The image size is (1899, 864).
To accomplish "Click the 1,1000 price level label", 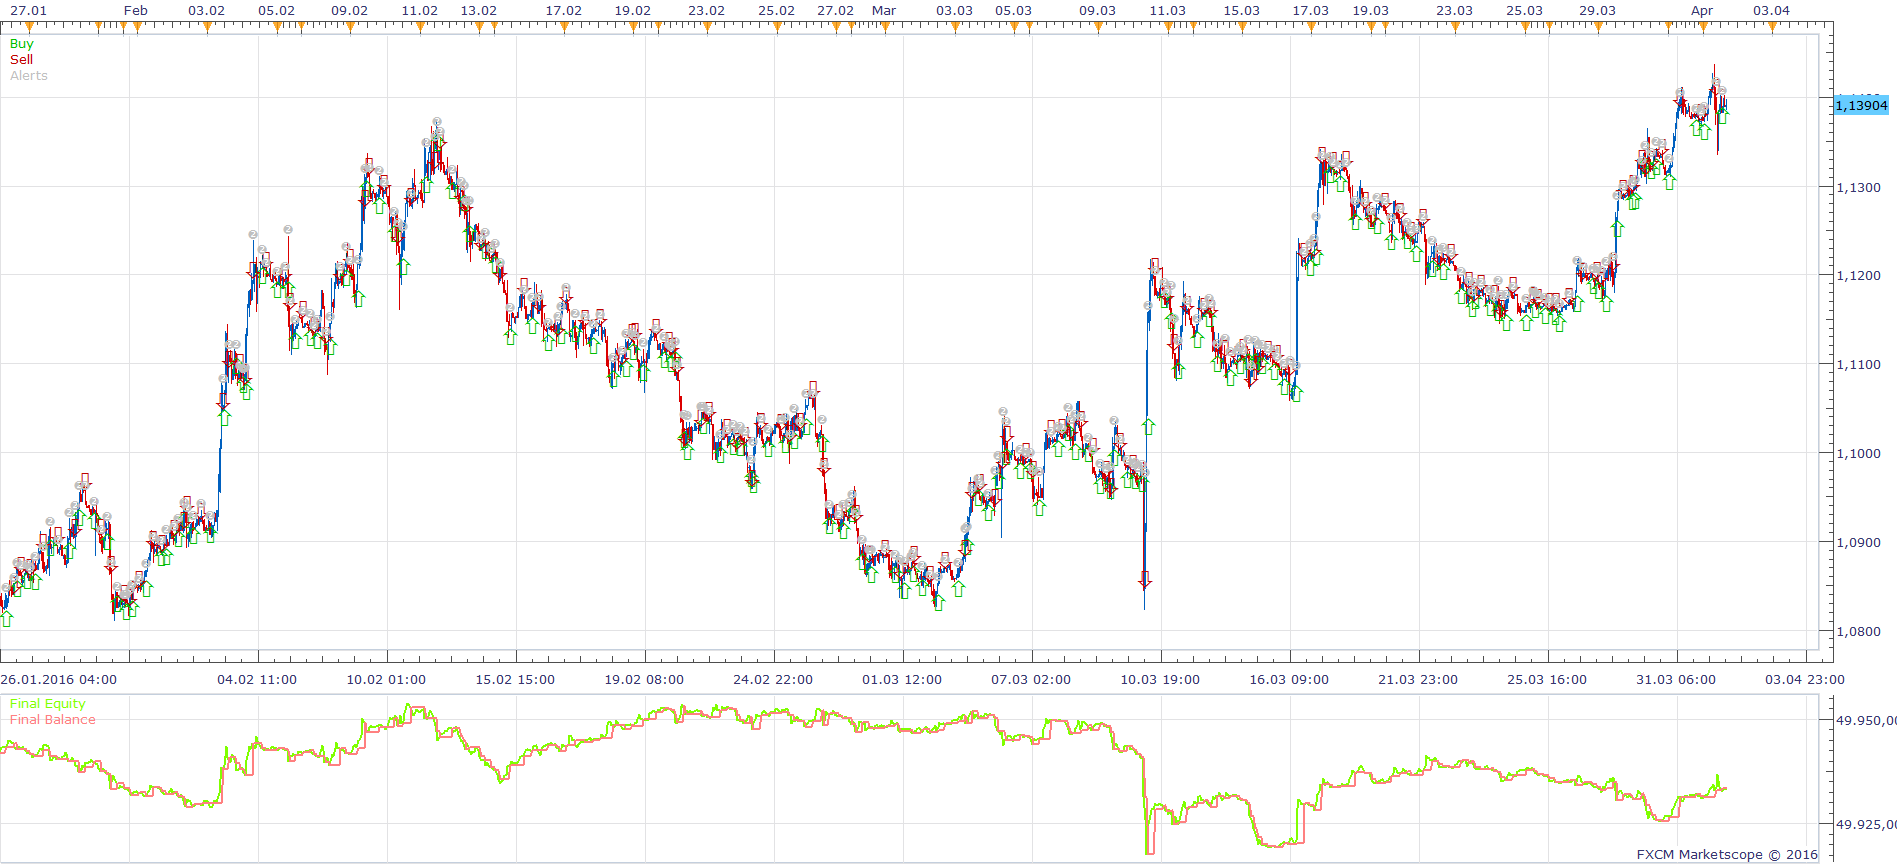I will pyautogui.click(x=1859, y=454).
